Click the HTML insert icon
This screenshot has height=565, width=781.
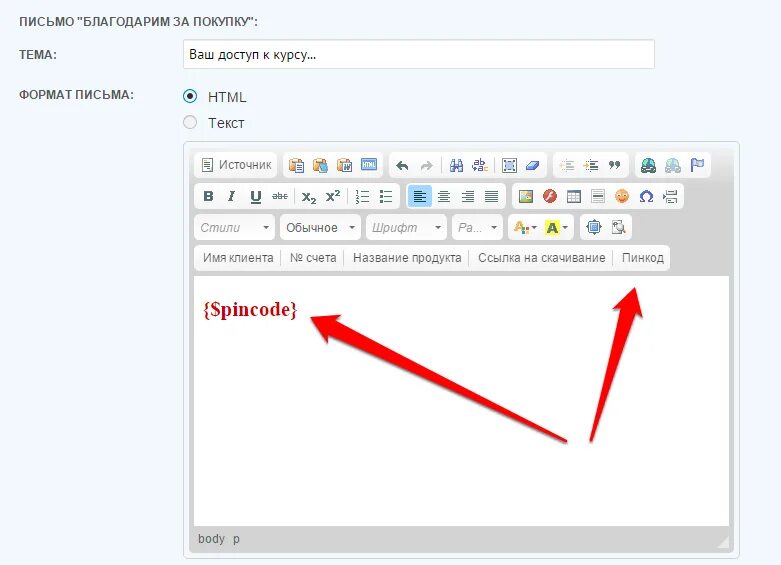[x=369, y=165]
